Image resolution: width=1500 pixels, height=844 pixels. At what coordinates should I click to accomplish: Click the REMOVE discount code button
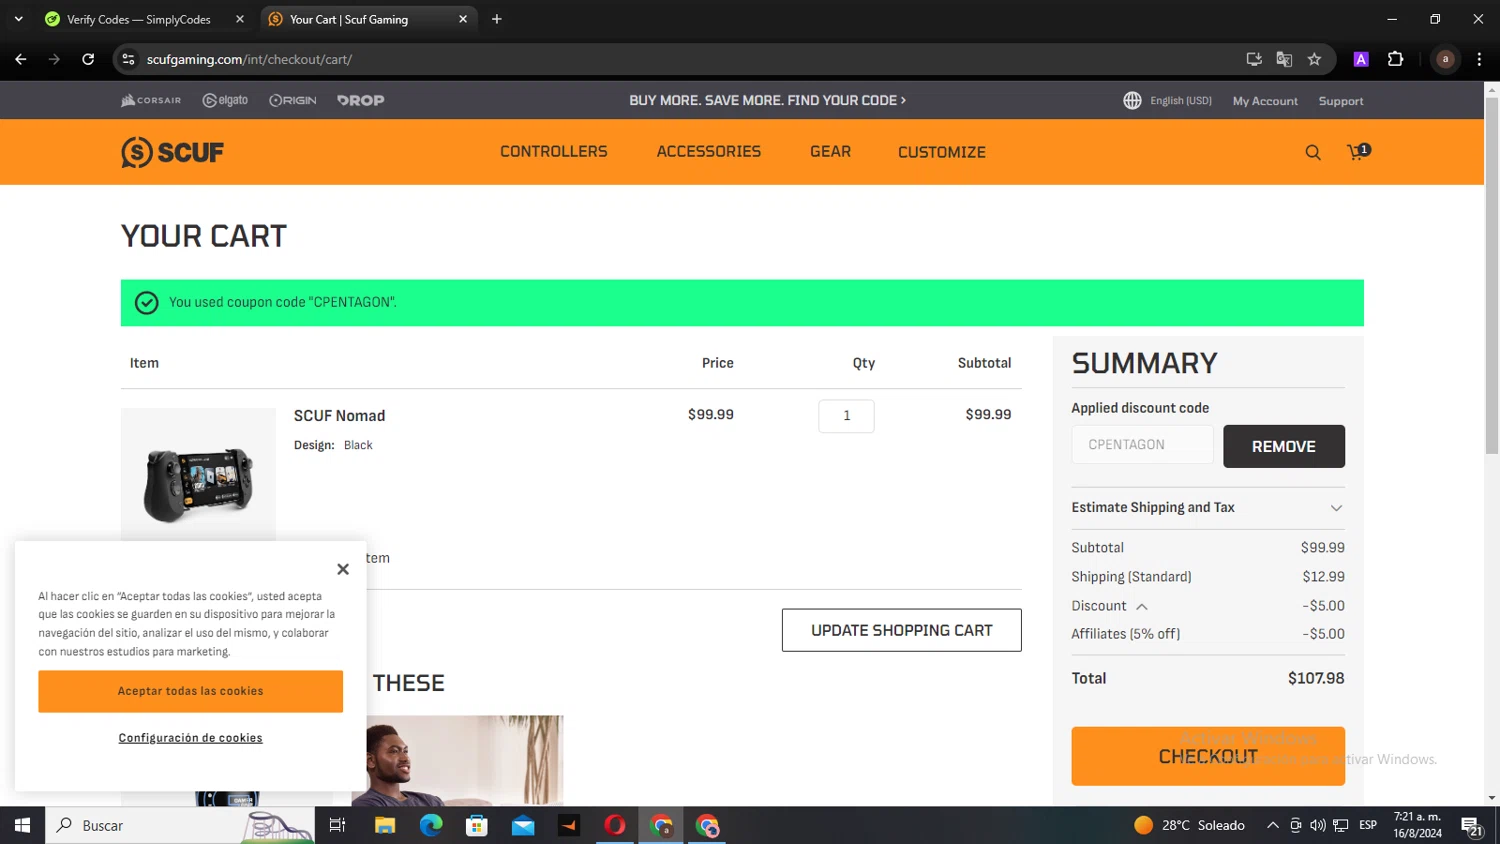point(1283,446)
